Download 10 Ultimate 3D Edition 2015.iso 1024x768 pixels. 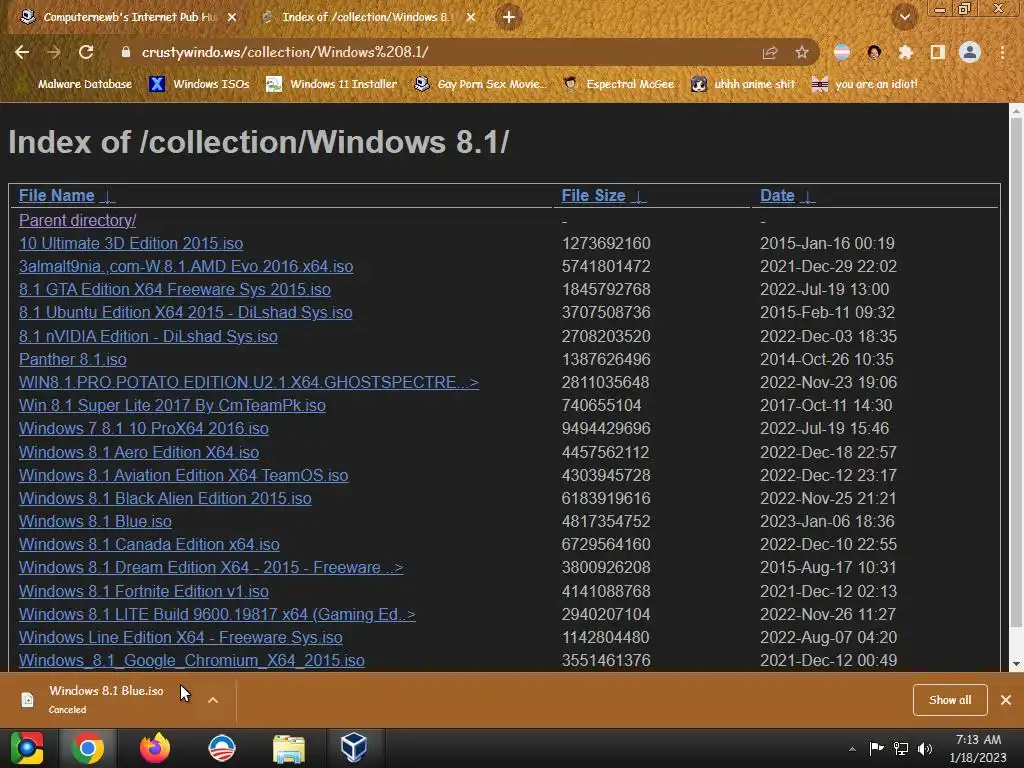(x=131, y=244)
